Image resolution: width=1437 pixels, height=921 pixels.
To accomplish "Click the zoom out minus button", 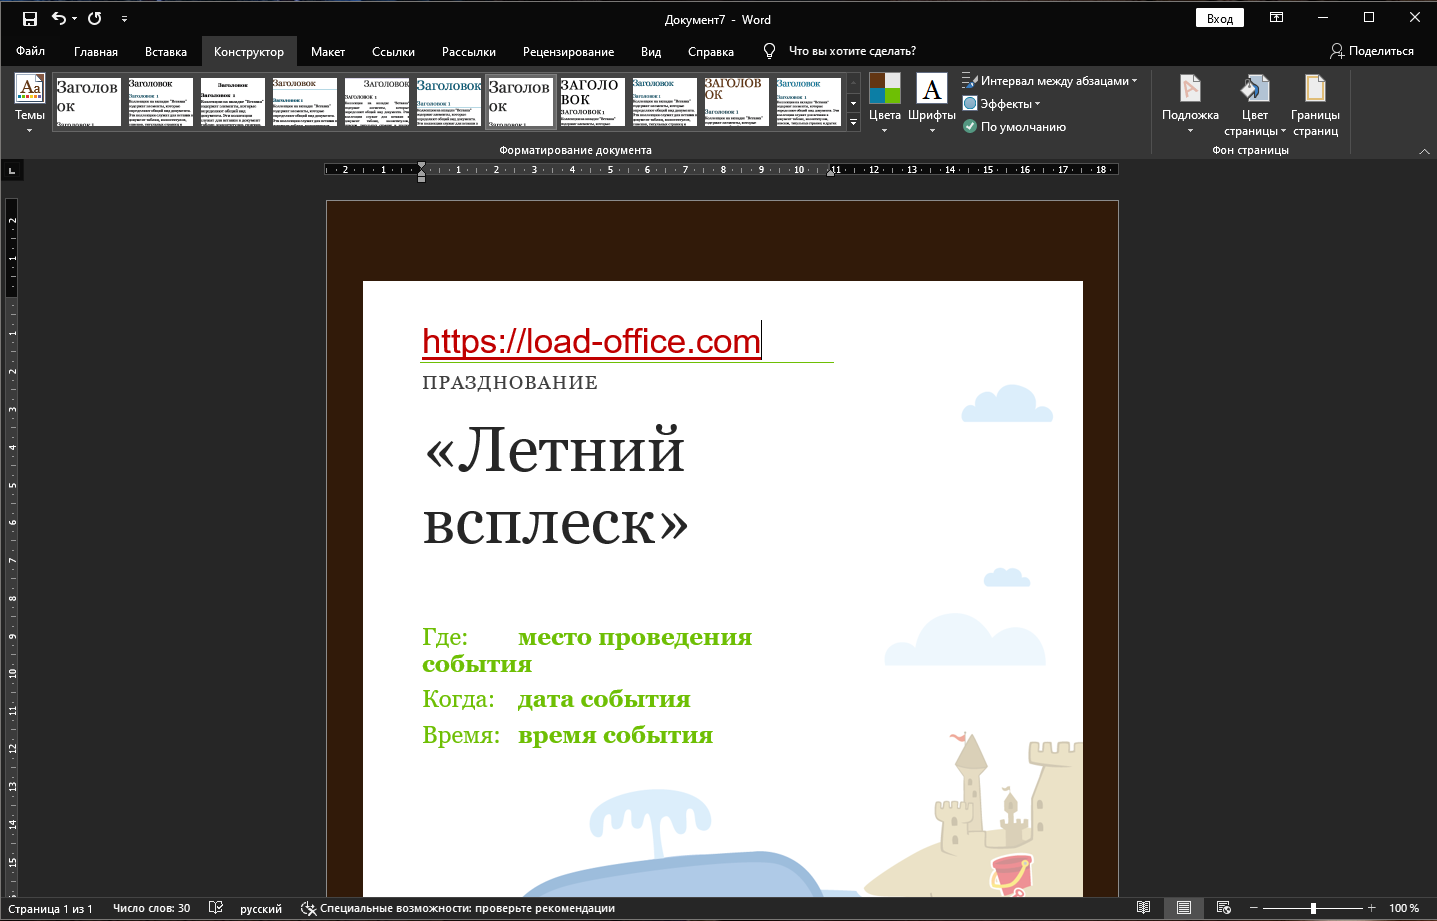I will tap(1253, 908).
